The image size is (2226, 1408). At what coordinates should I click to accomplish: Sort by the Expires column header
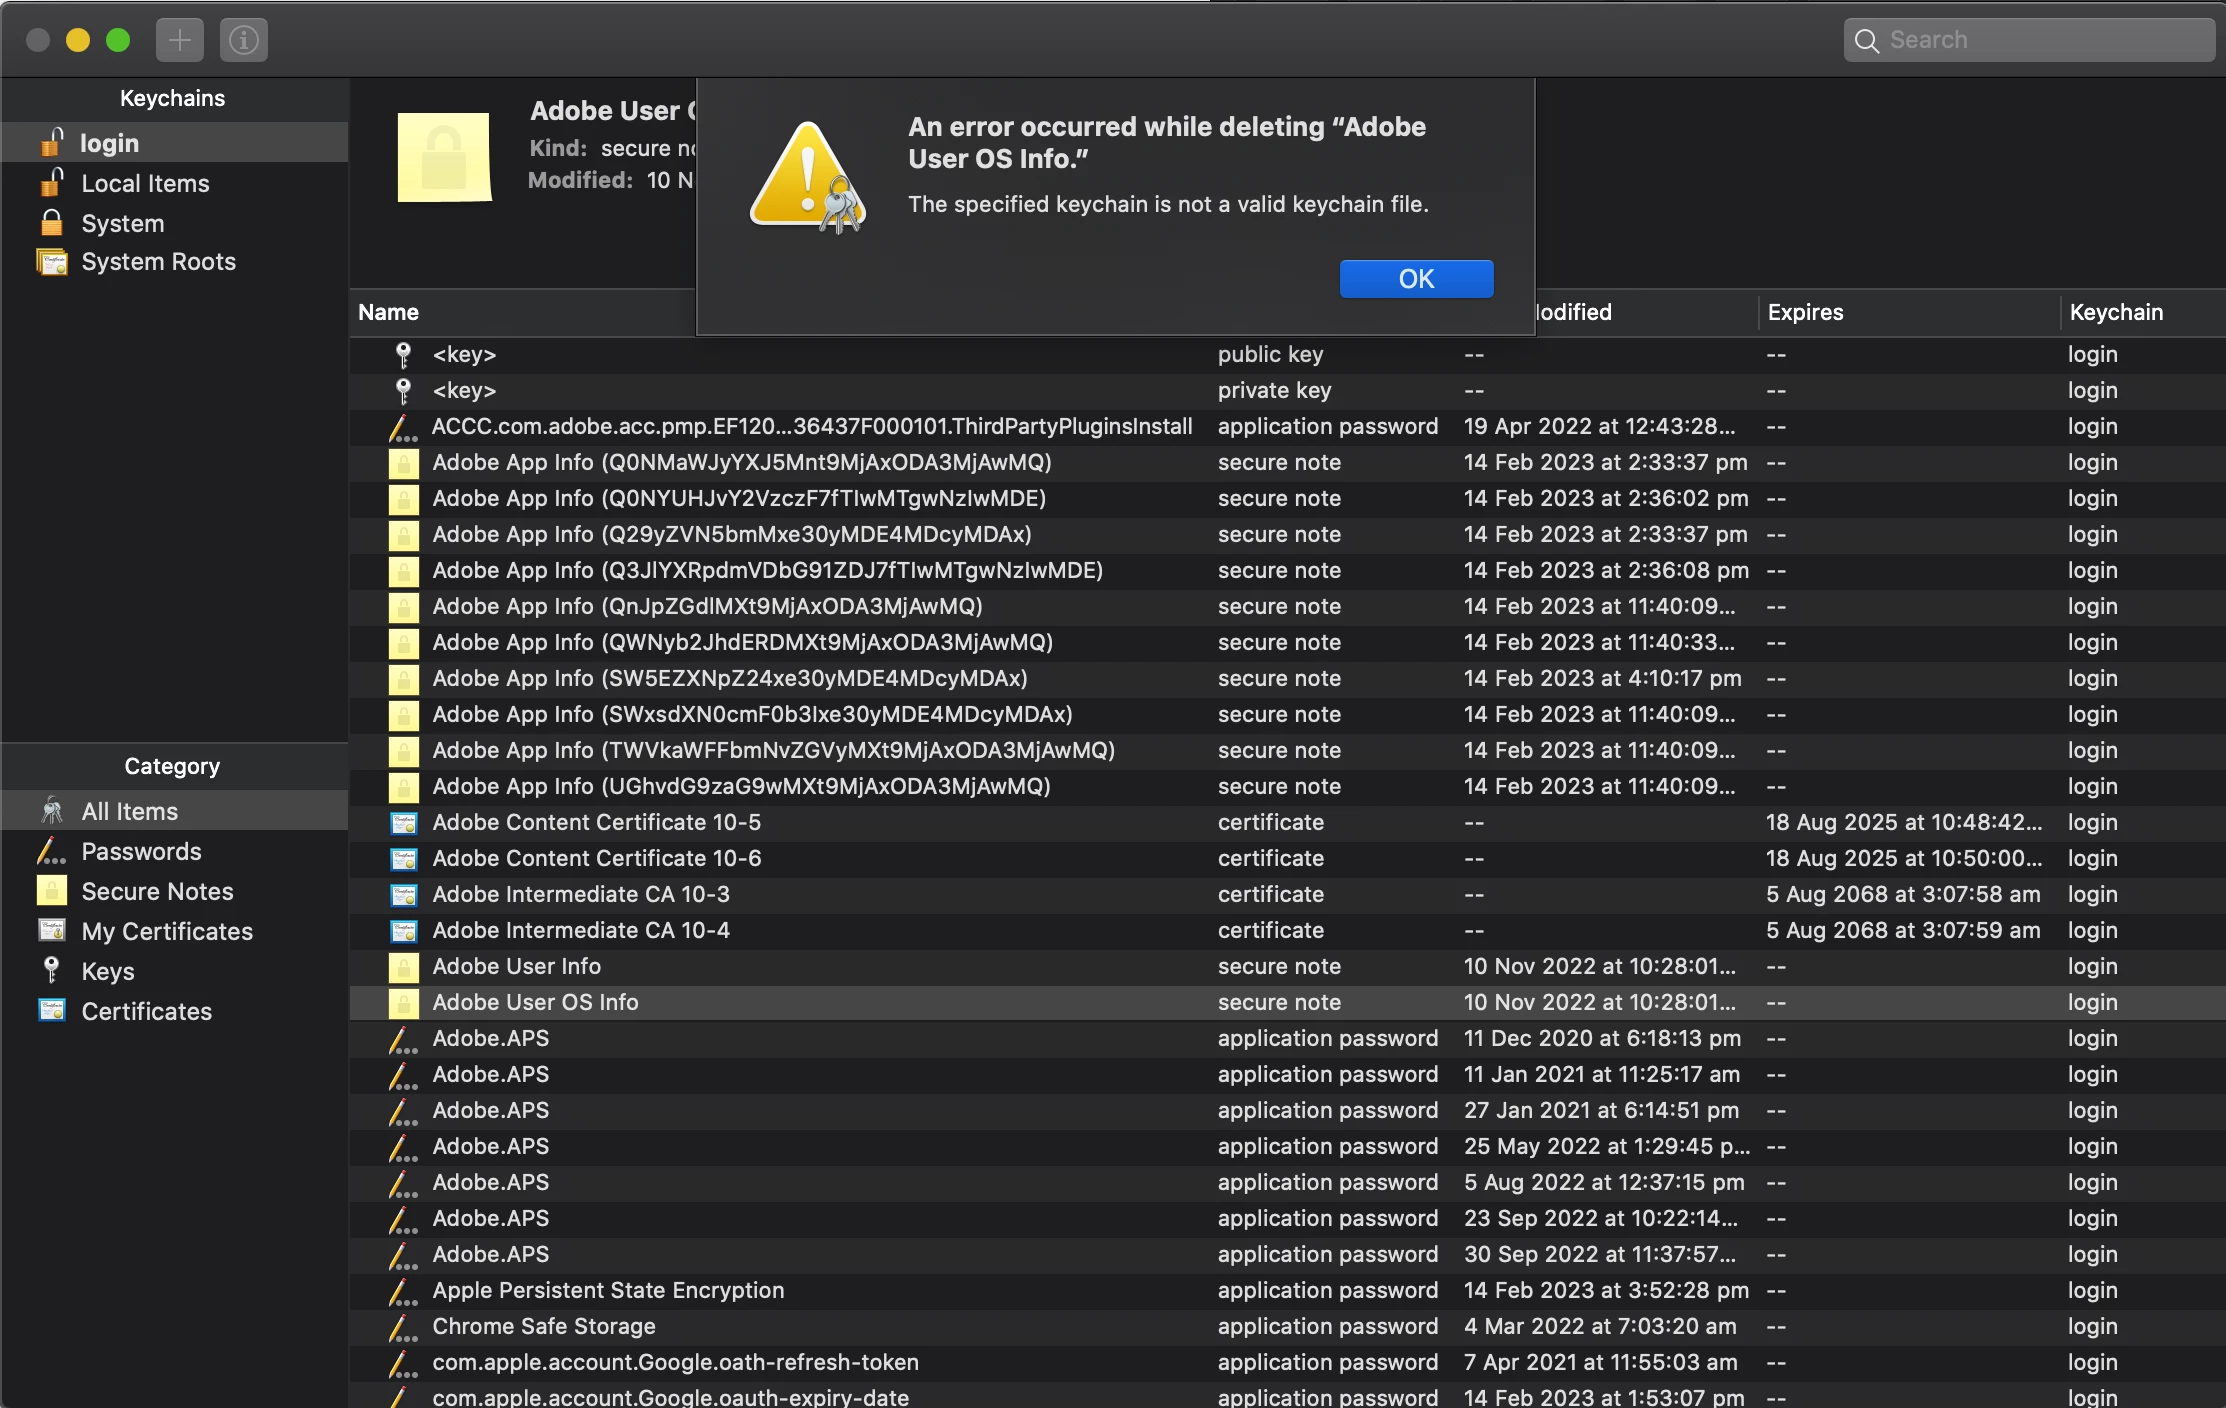click(x=1805, y=312)
